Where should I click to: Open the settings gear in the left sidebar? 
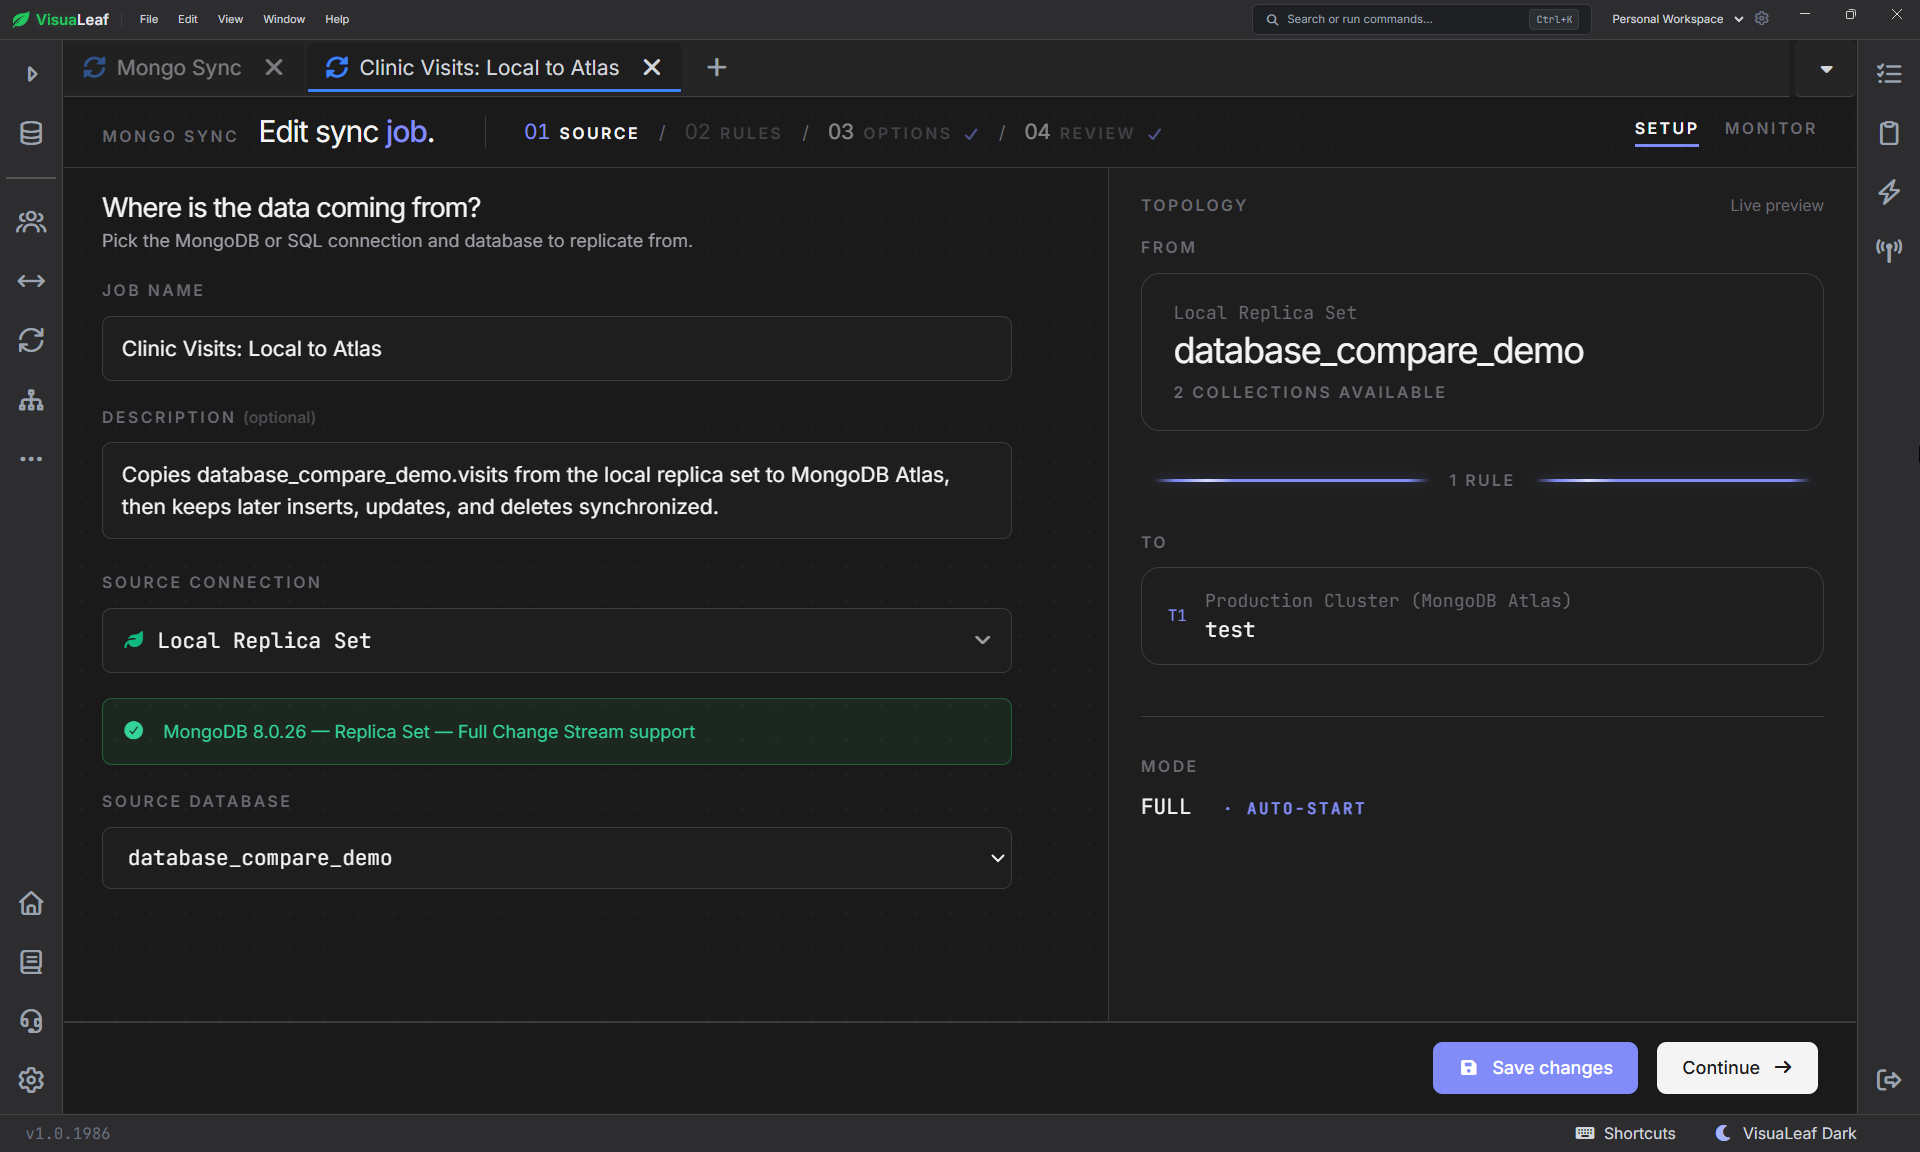click(31, 1080)
